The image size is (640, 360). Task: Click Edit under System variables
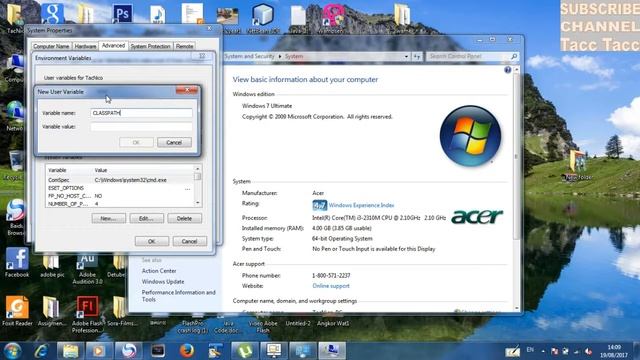147,218
